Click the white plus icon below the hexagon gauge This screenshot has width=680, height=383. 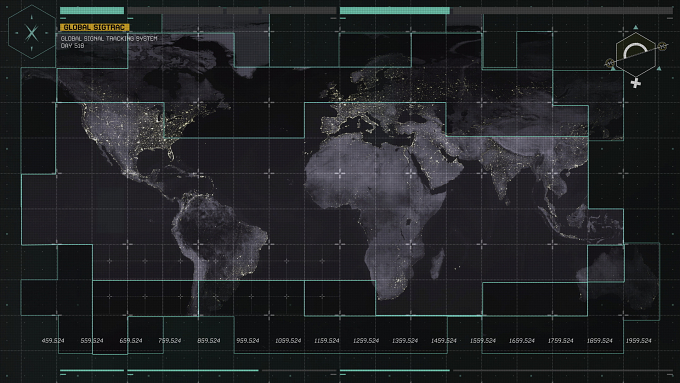[x=636, y=83]
